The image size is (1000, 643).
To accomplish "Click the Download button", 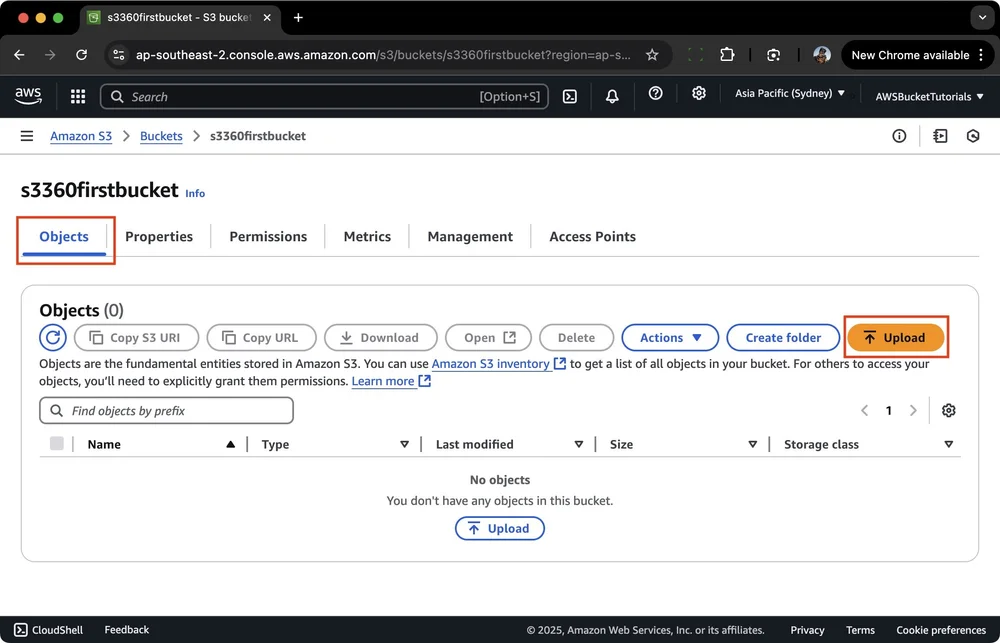I will (x=381, y=337).
